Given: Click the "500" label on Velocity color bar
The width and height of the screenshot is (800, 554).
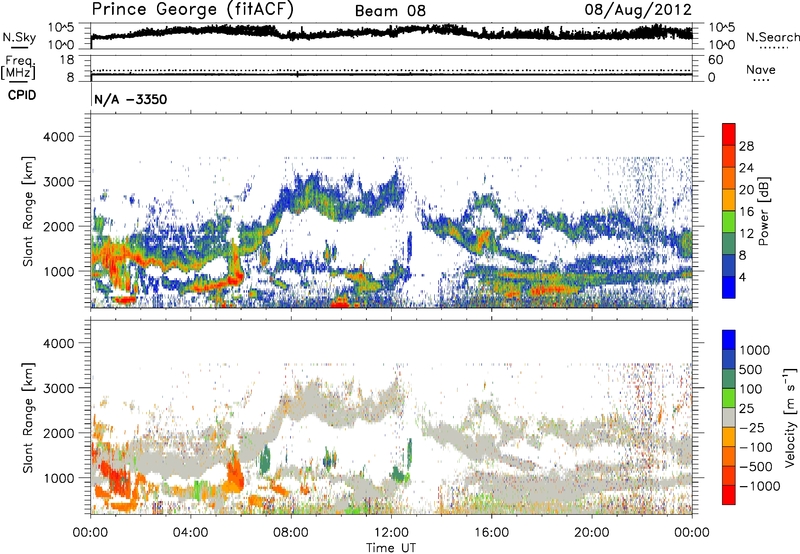Looking at the screenshot, I should (751, 370).
